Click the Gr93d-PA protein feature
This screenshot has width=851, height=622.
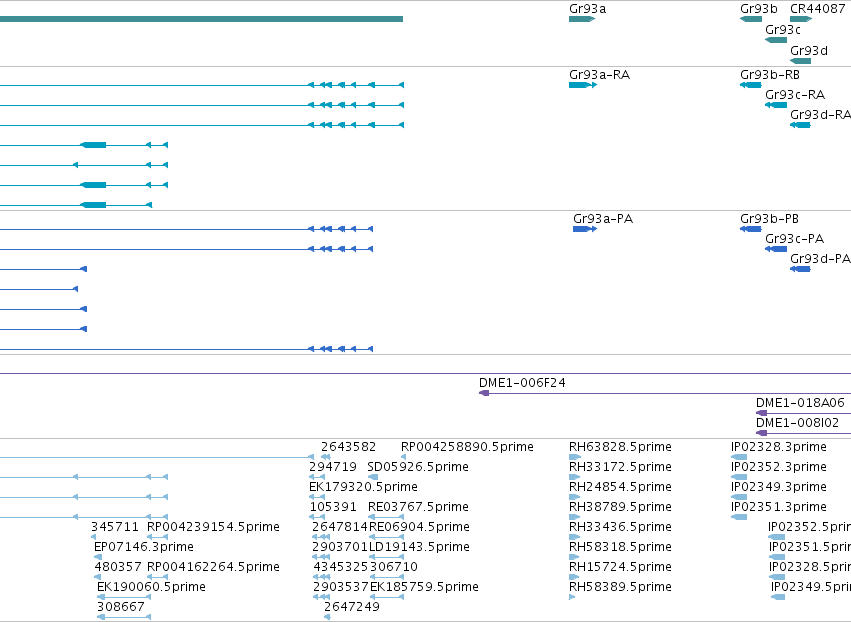[x=800, y=269]
